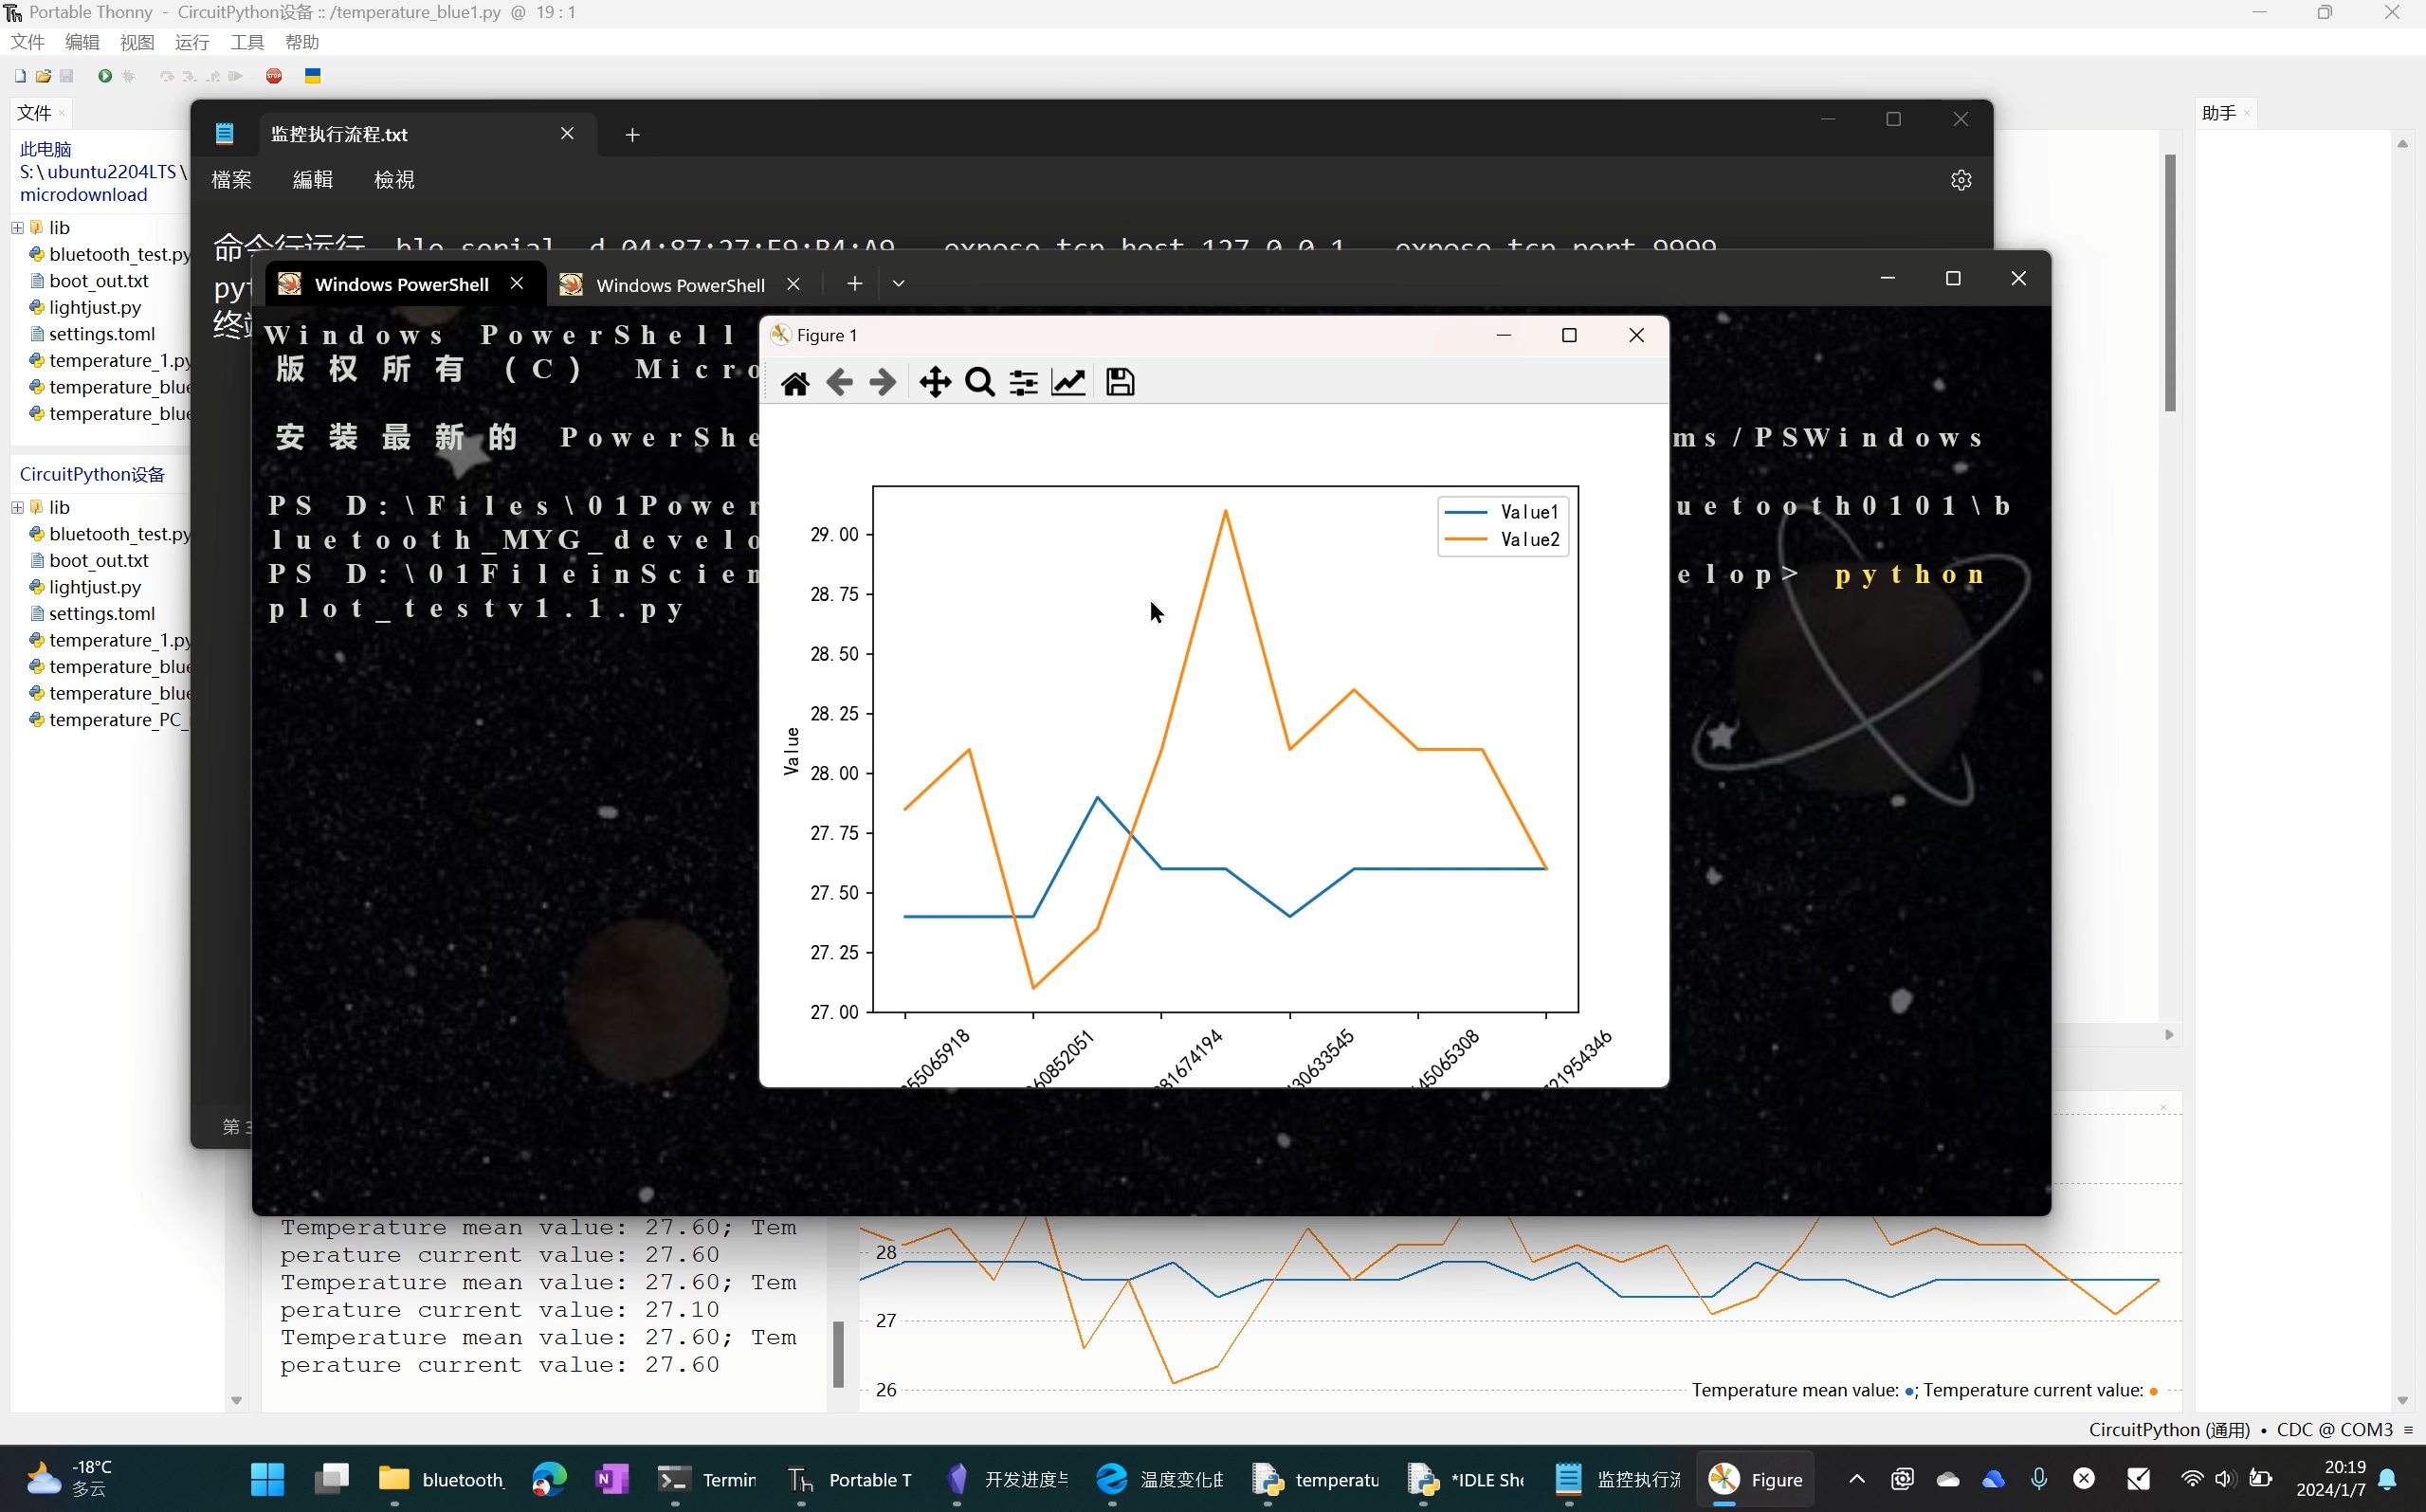Click the microdownload path link
Screen dimensions: 2426x1512
coord(84,195)
